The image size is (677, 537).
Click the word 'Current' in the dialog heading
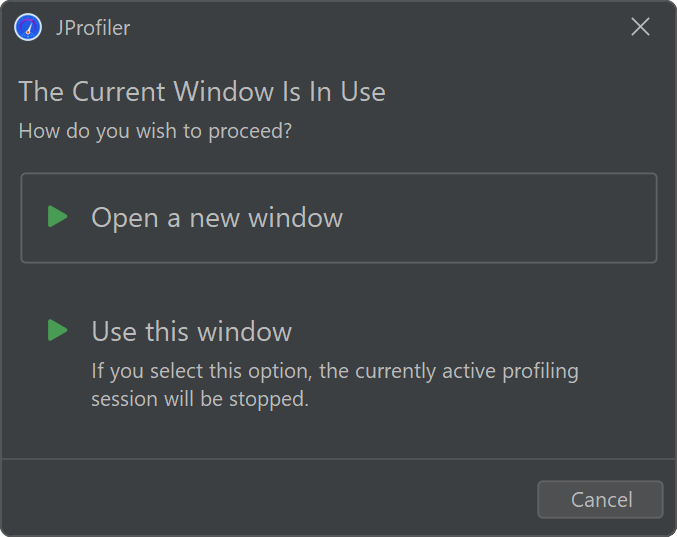coord(118,91)
